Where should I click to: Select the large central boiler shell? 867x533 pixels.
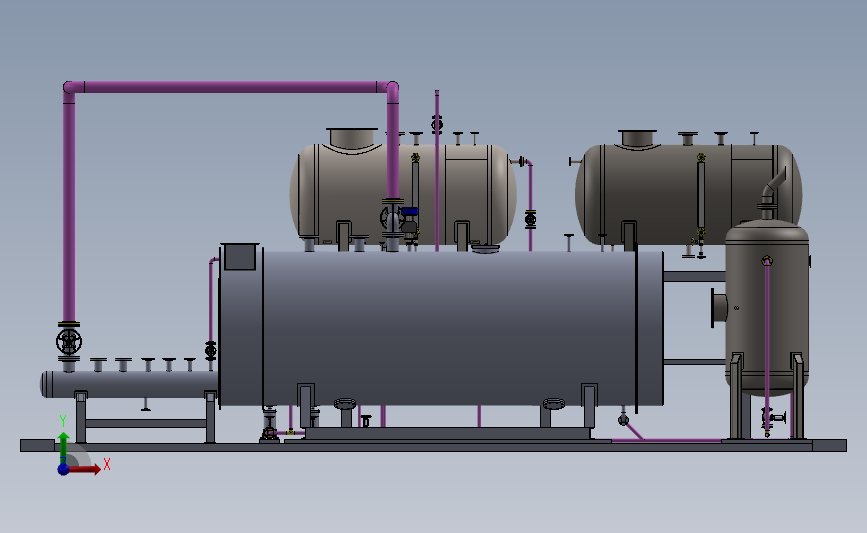(441, 329)
